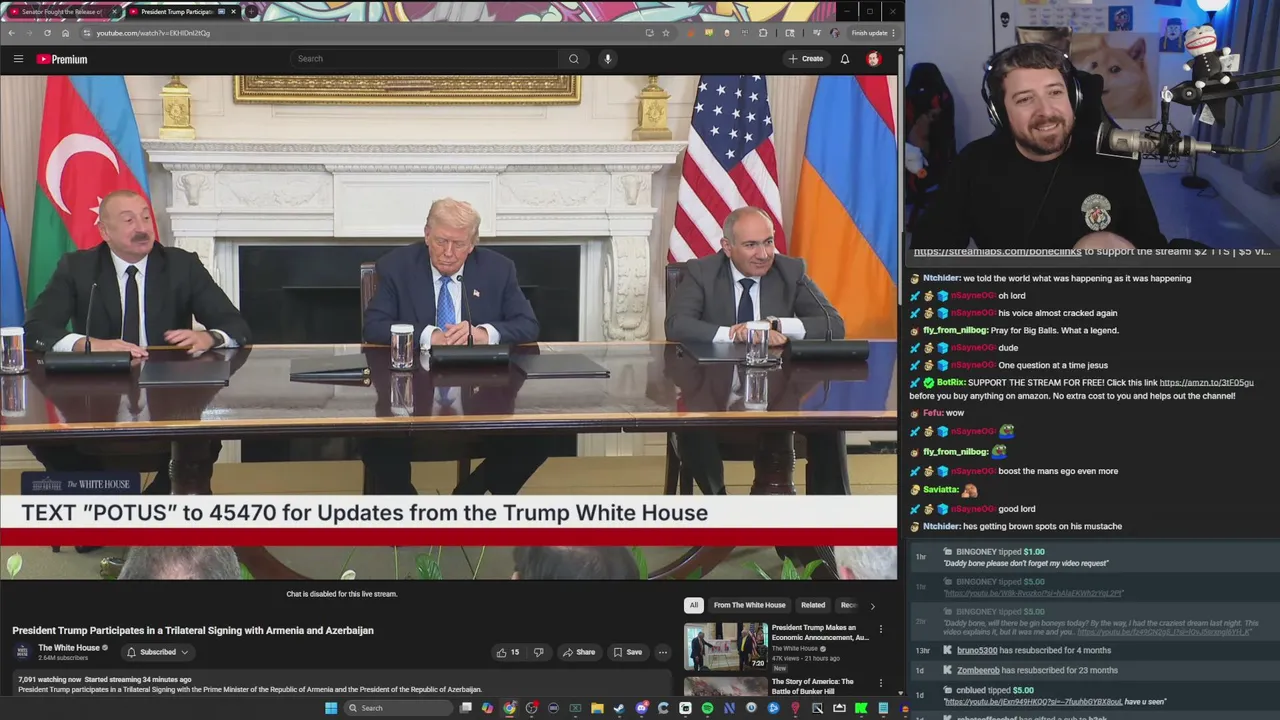The image size is (1280, 720).
Task: Click inside the YouTube search field
Action: [x=425, y=59]
